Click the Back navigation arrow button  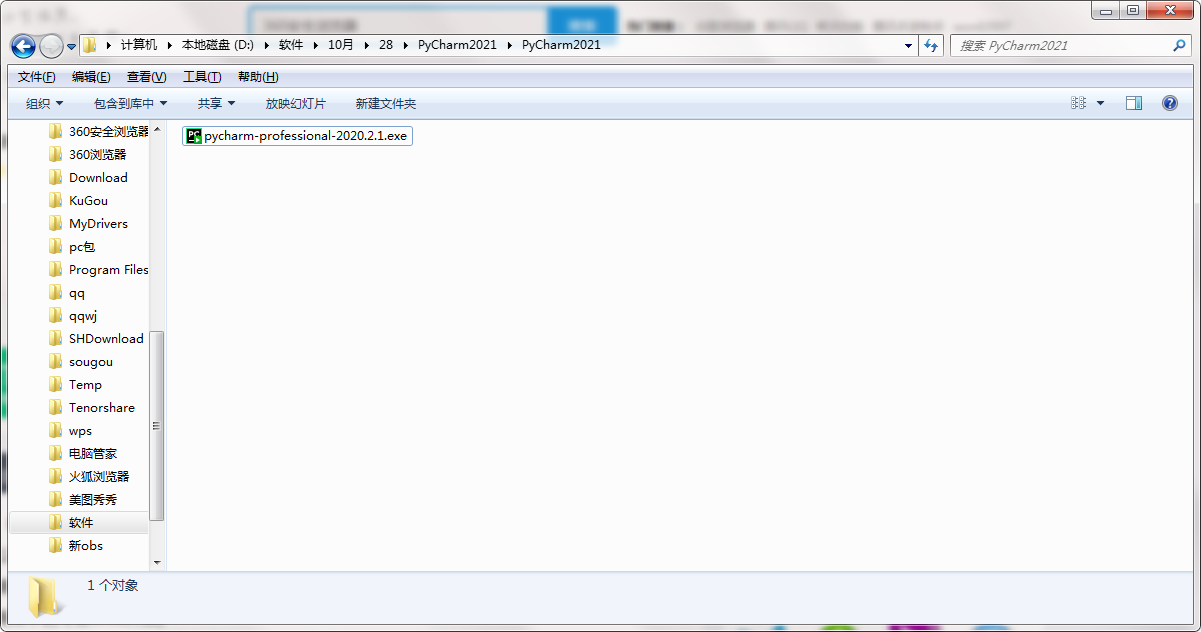23,46
